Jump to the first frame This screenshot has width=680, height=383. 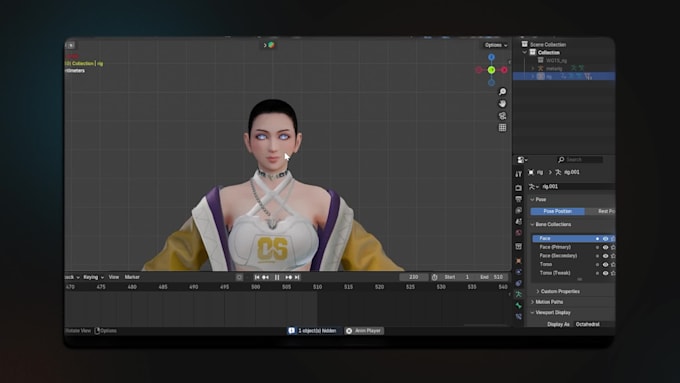pos(257,277)
